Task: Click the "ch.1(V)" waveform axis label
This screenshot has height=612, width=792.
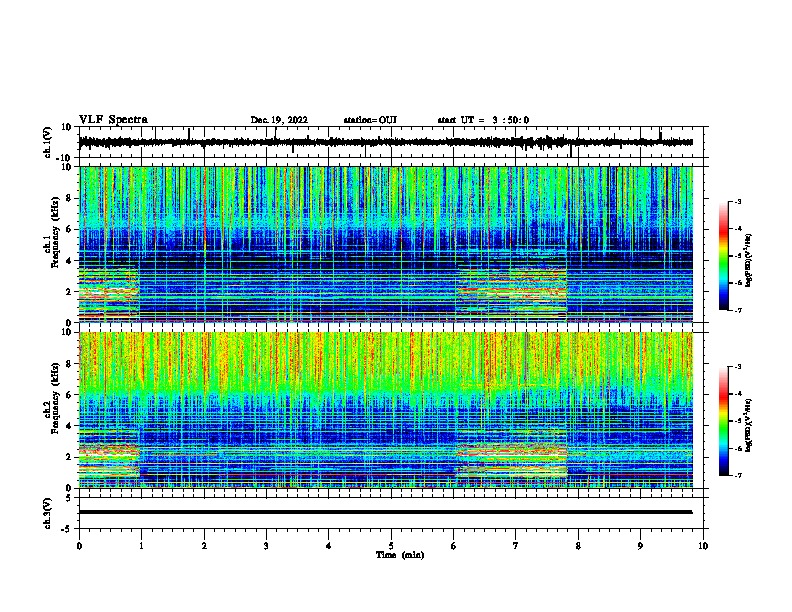Action: 48,142
